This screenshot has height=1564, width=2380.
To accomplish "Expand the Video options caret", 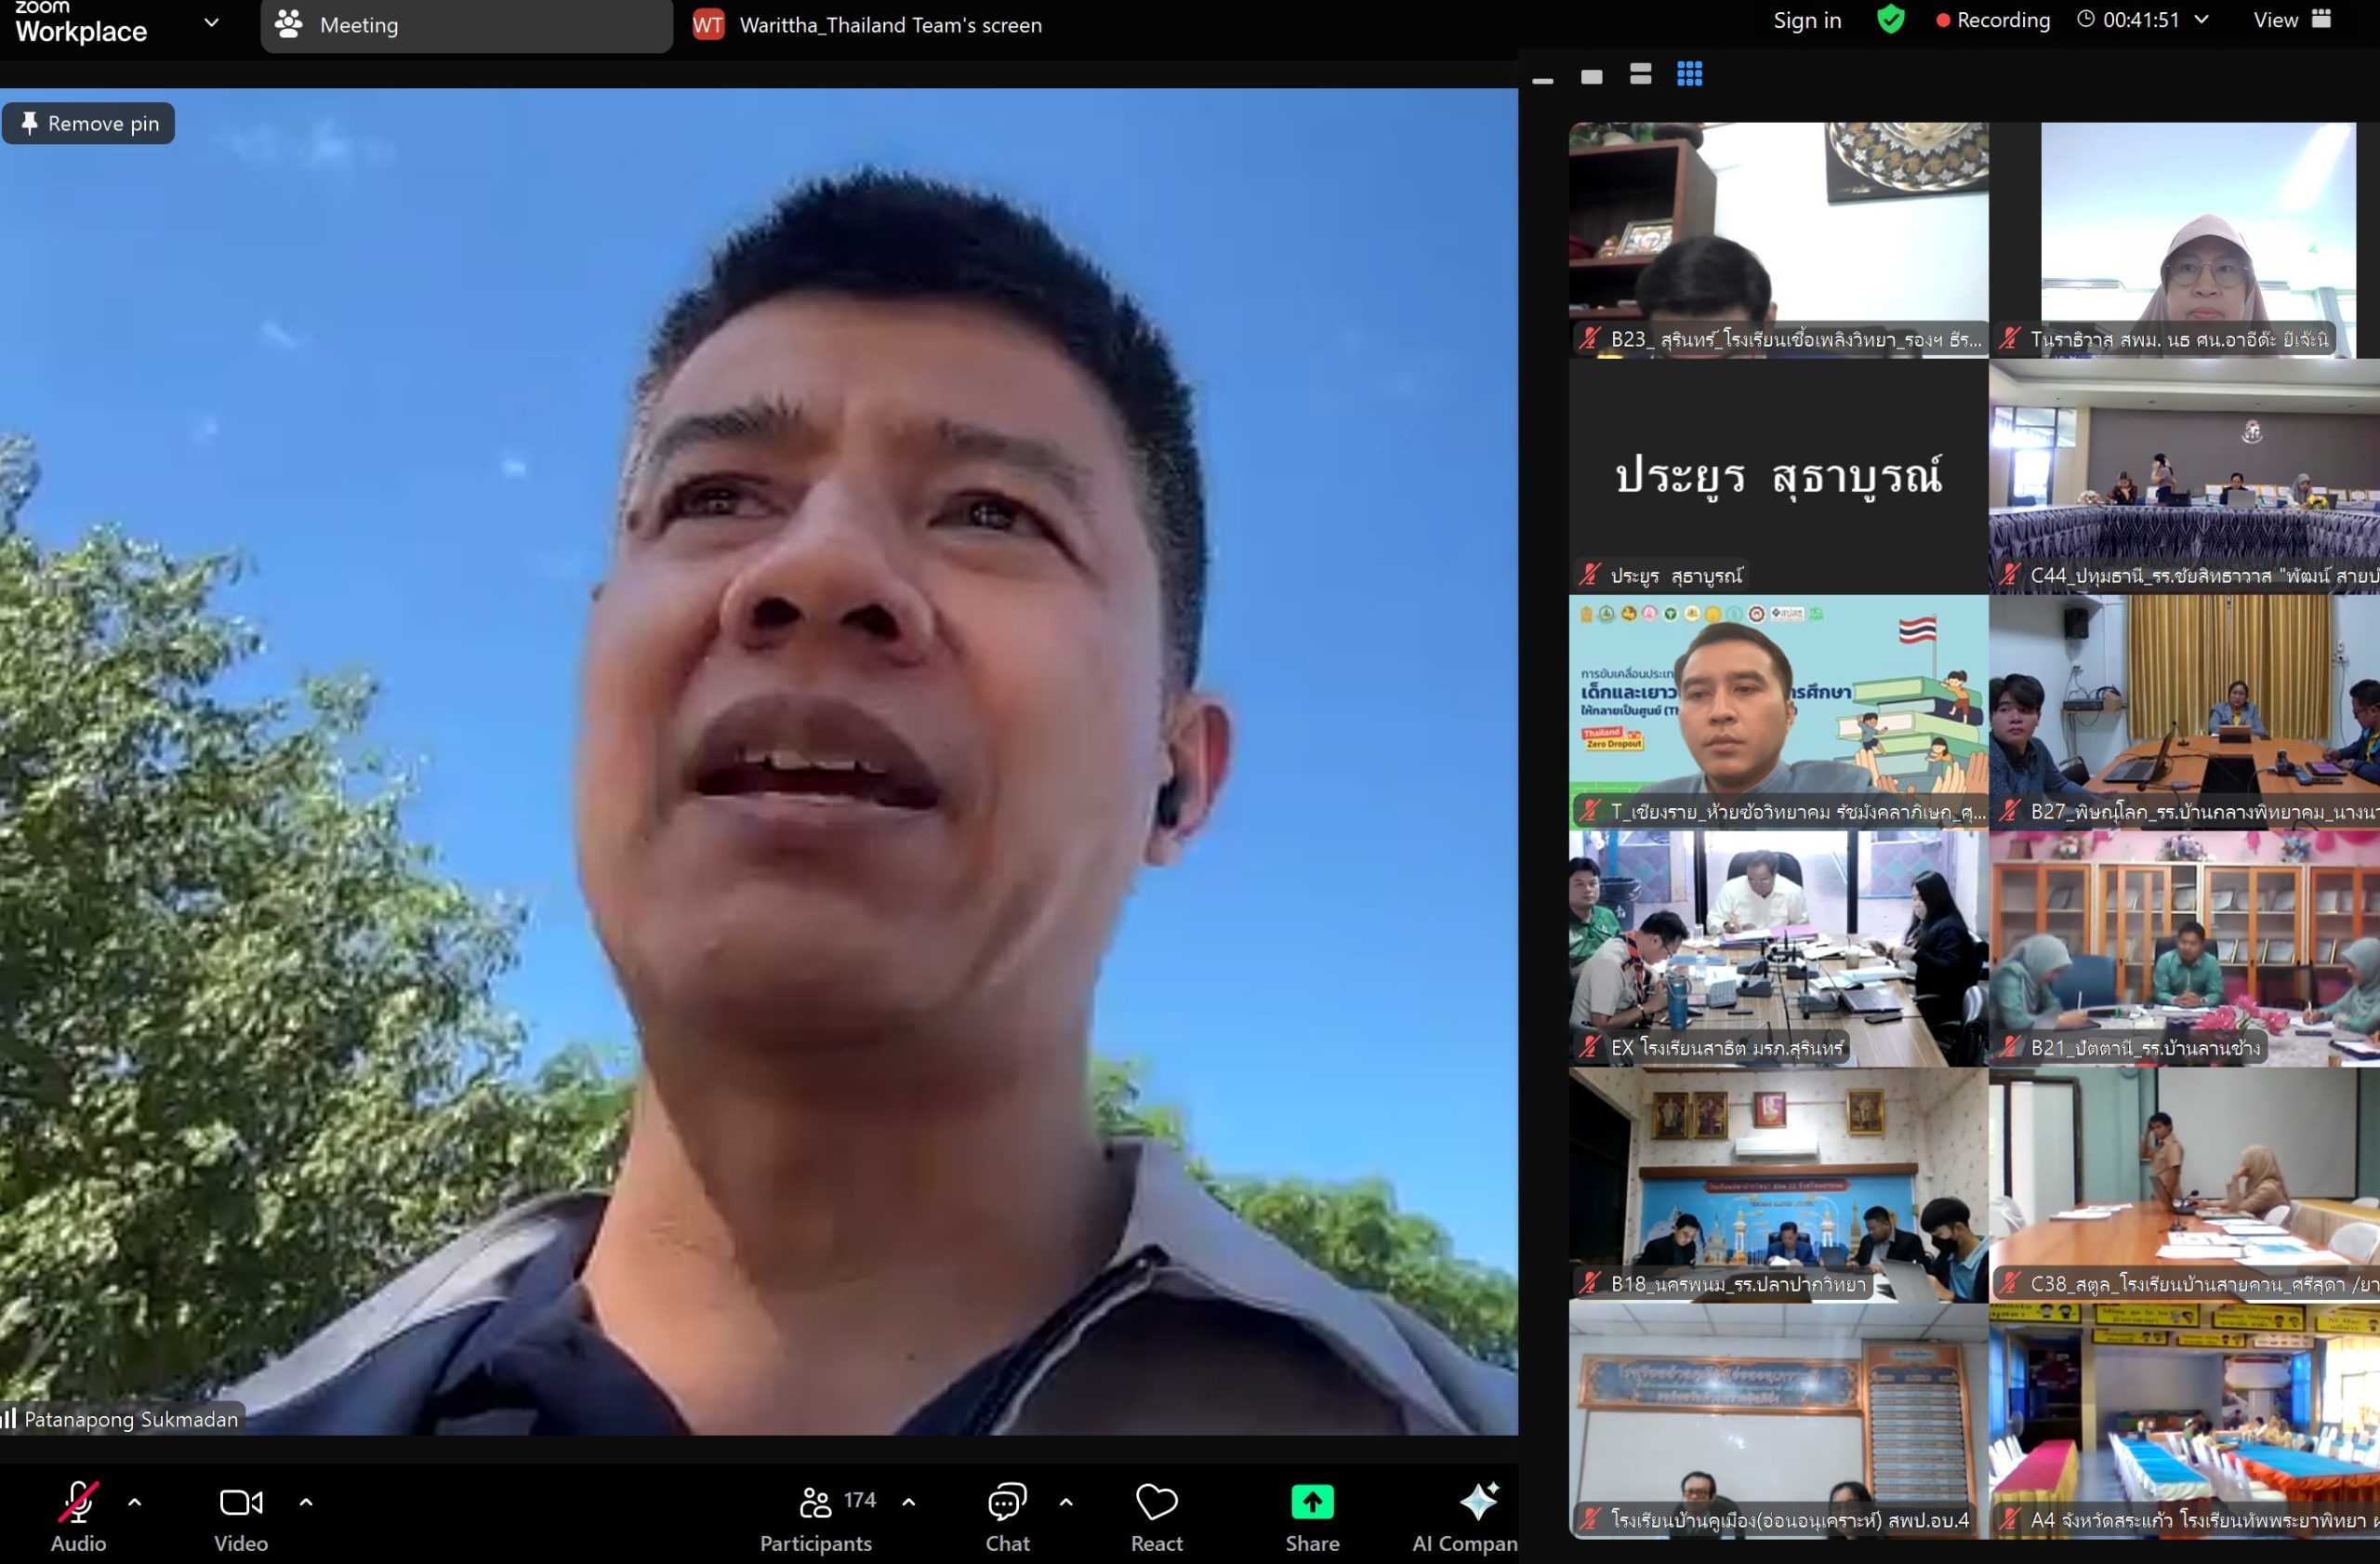I will (306, 1502).
